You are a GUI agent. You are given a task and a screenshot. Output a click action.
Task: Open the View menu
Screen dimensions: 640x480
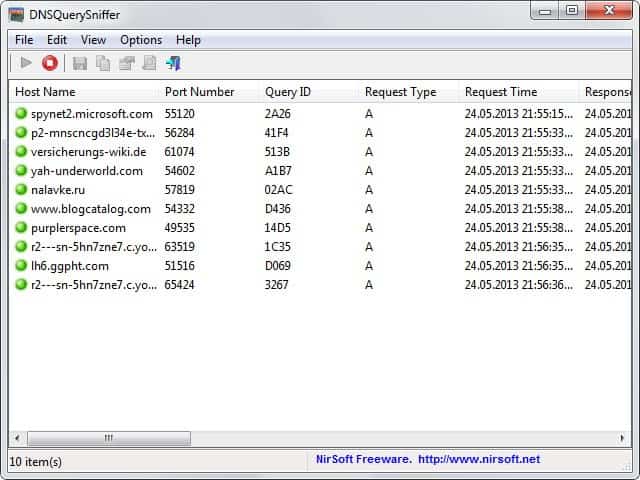point(93,40)
